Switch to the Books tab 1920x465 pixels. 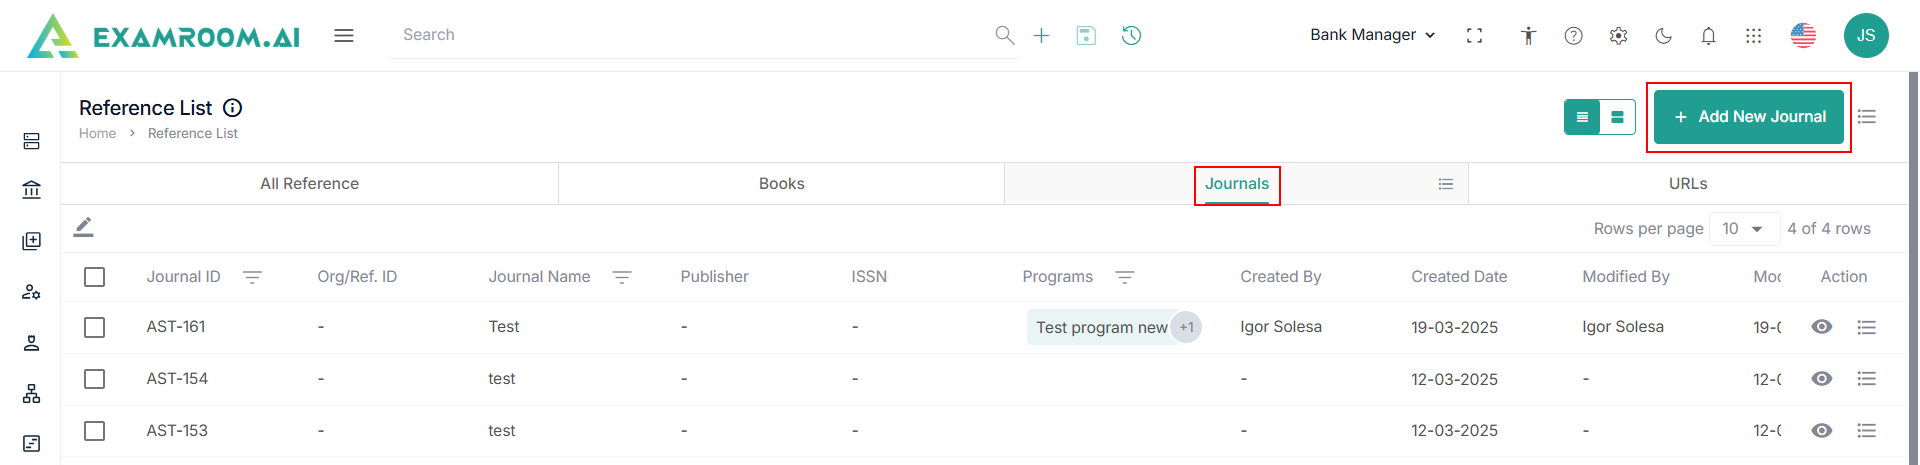click(x=781, y=184)
